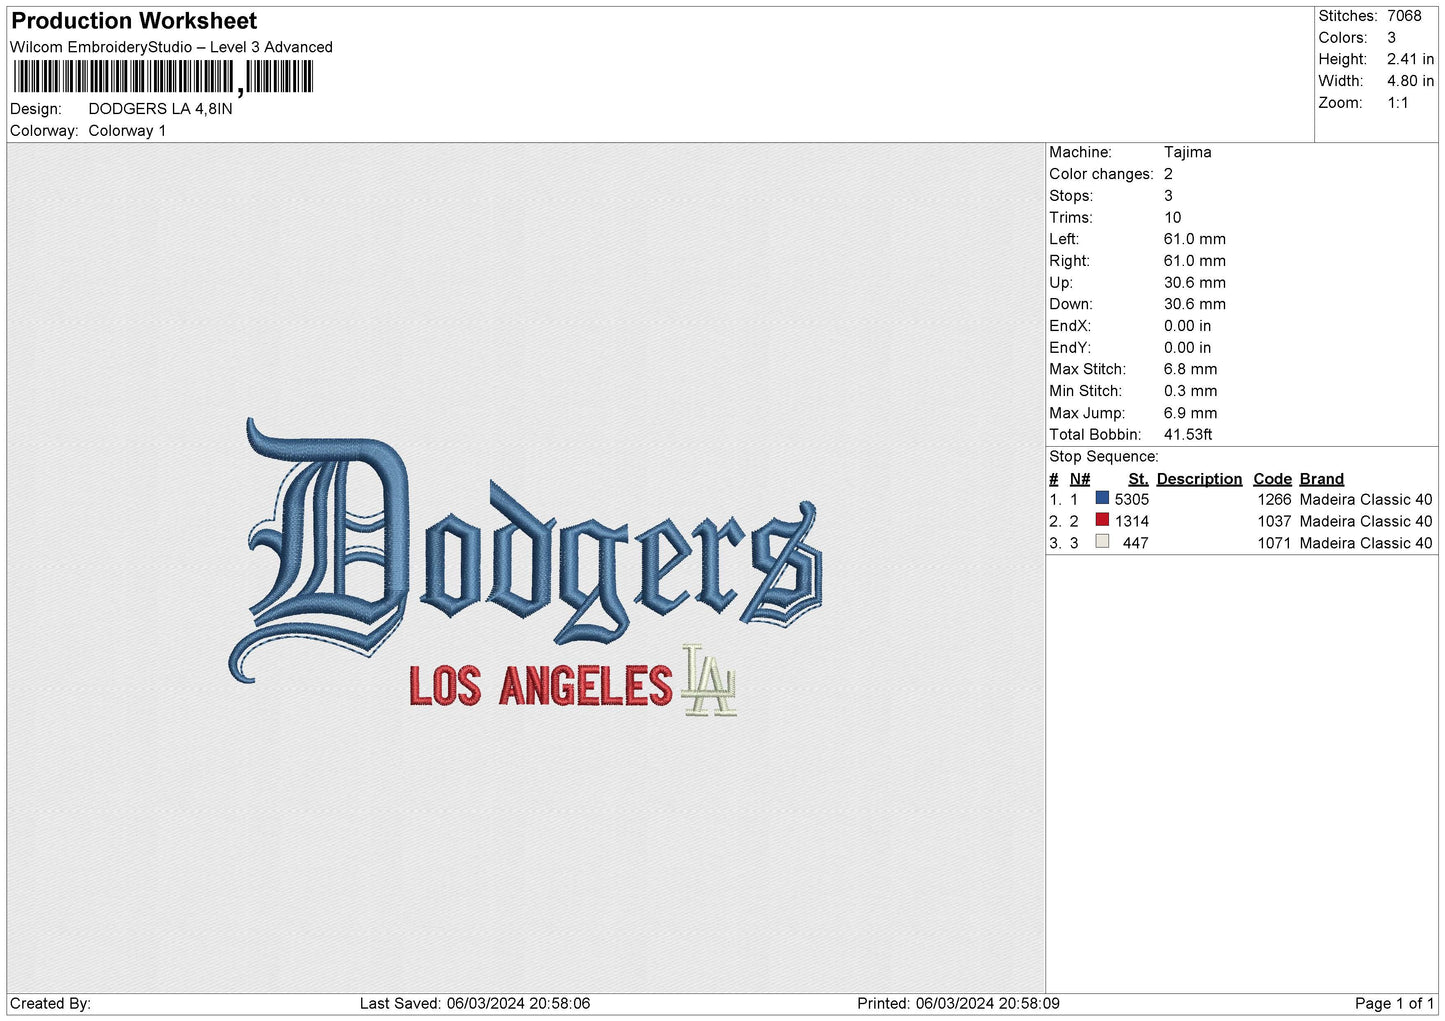Click the 'Colorway 1' value

pos(127,131)
